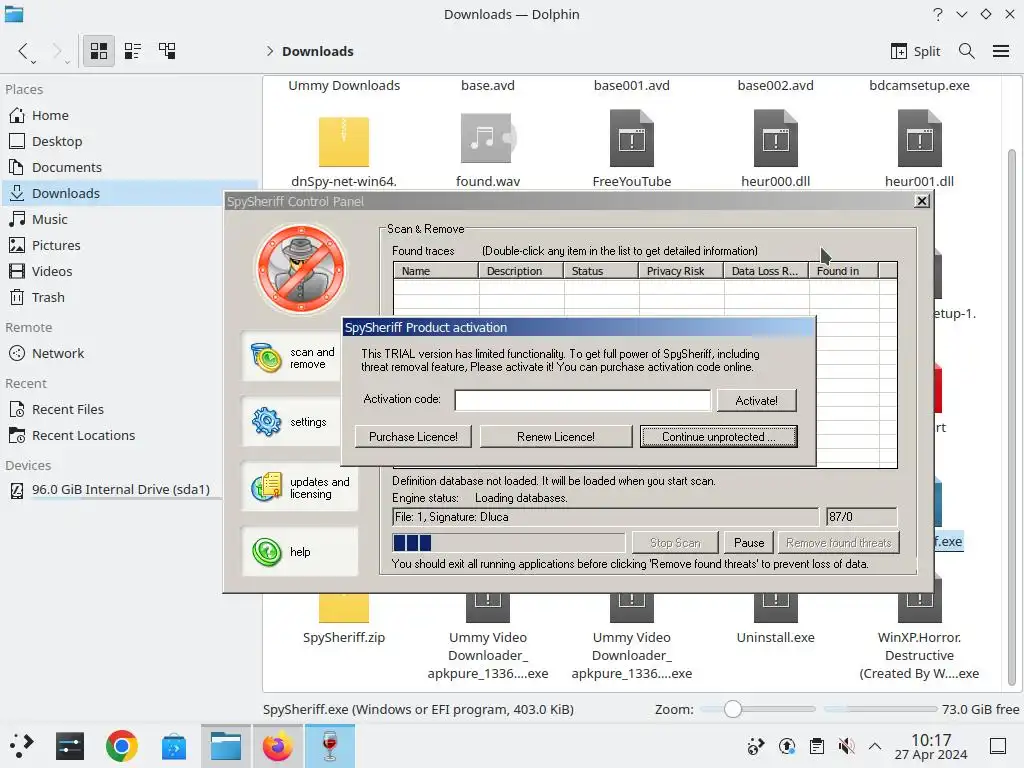Adjust the Dolphin zoom slider
1024x768 pixels.
point(733,709)
